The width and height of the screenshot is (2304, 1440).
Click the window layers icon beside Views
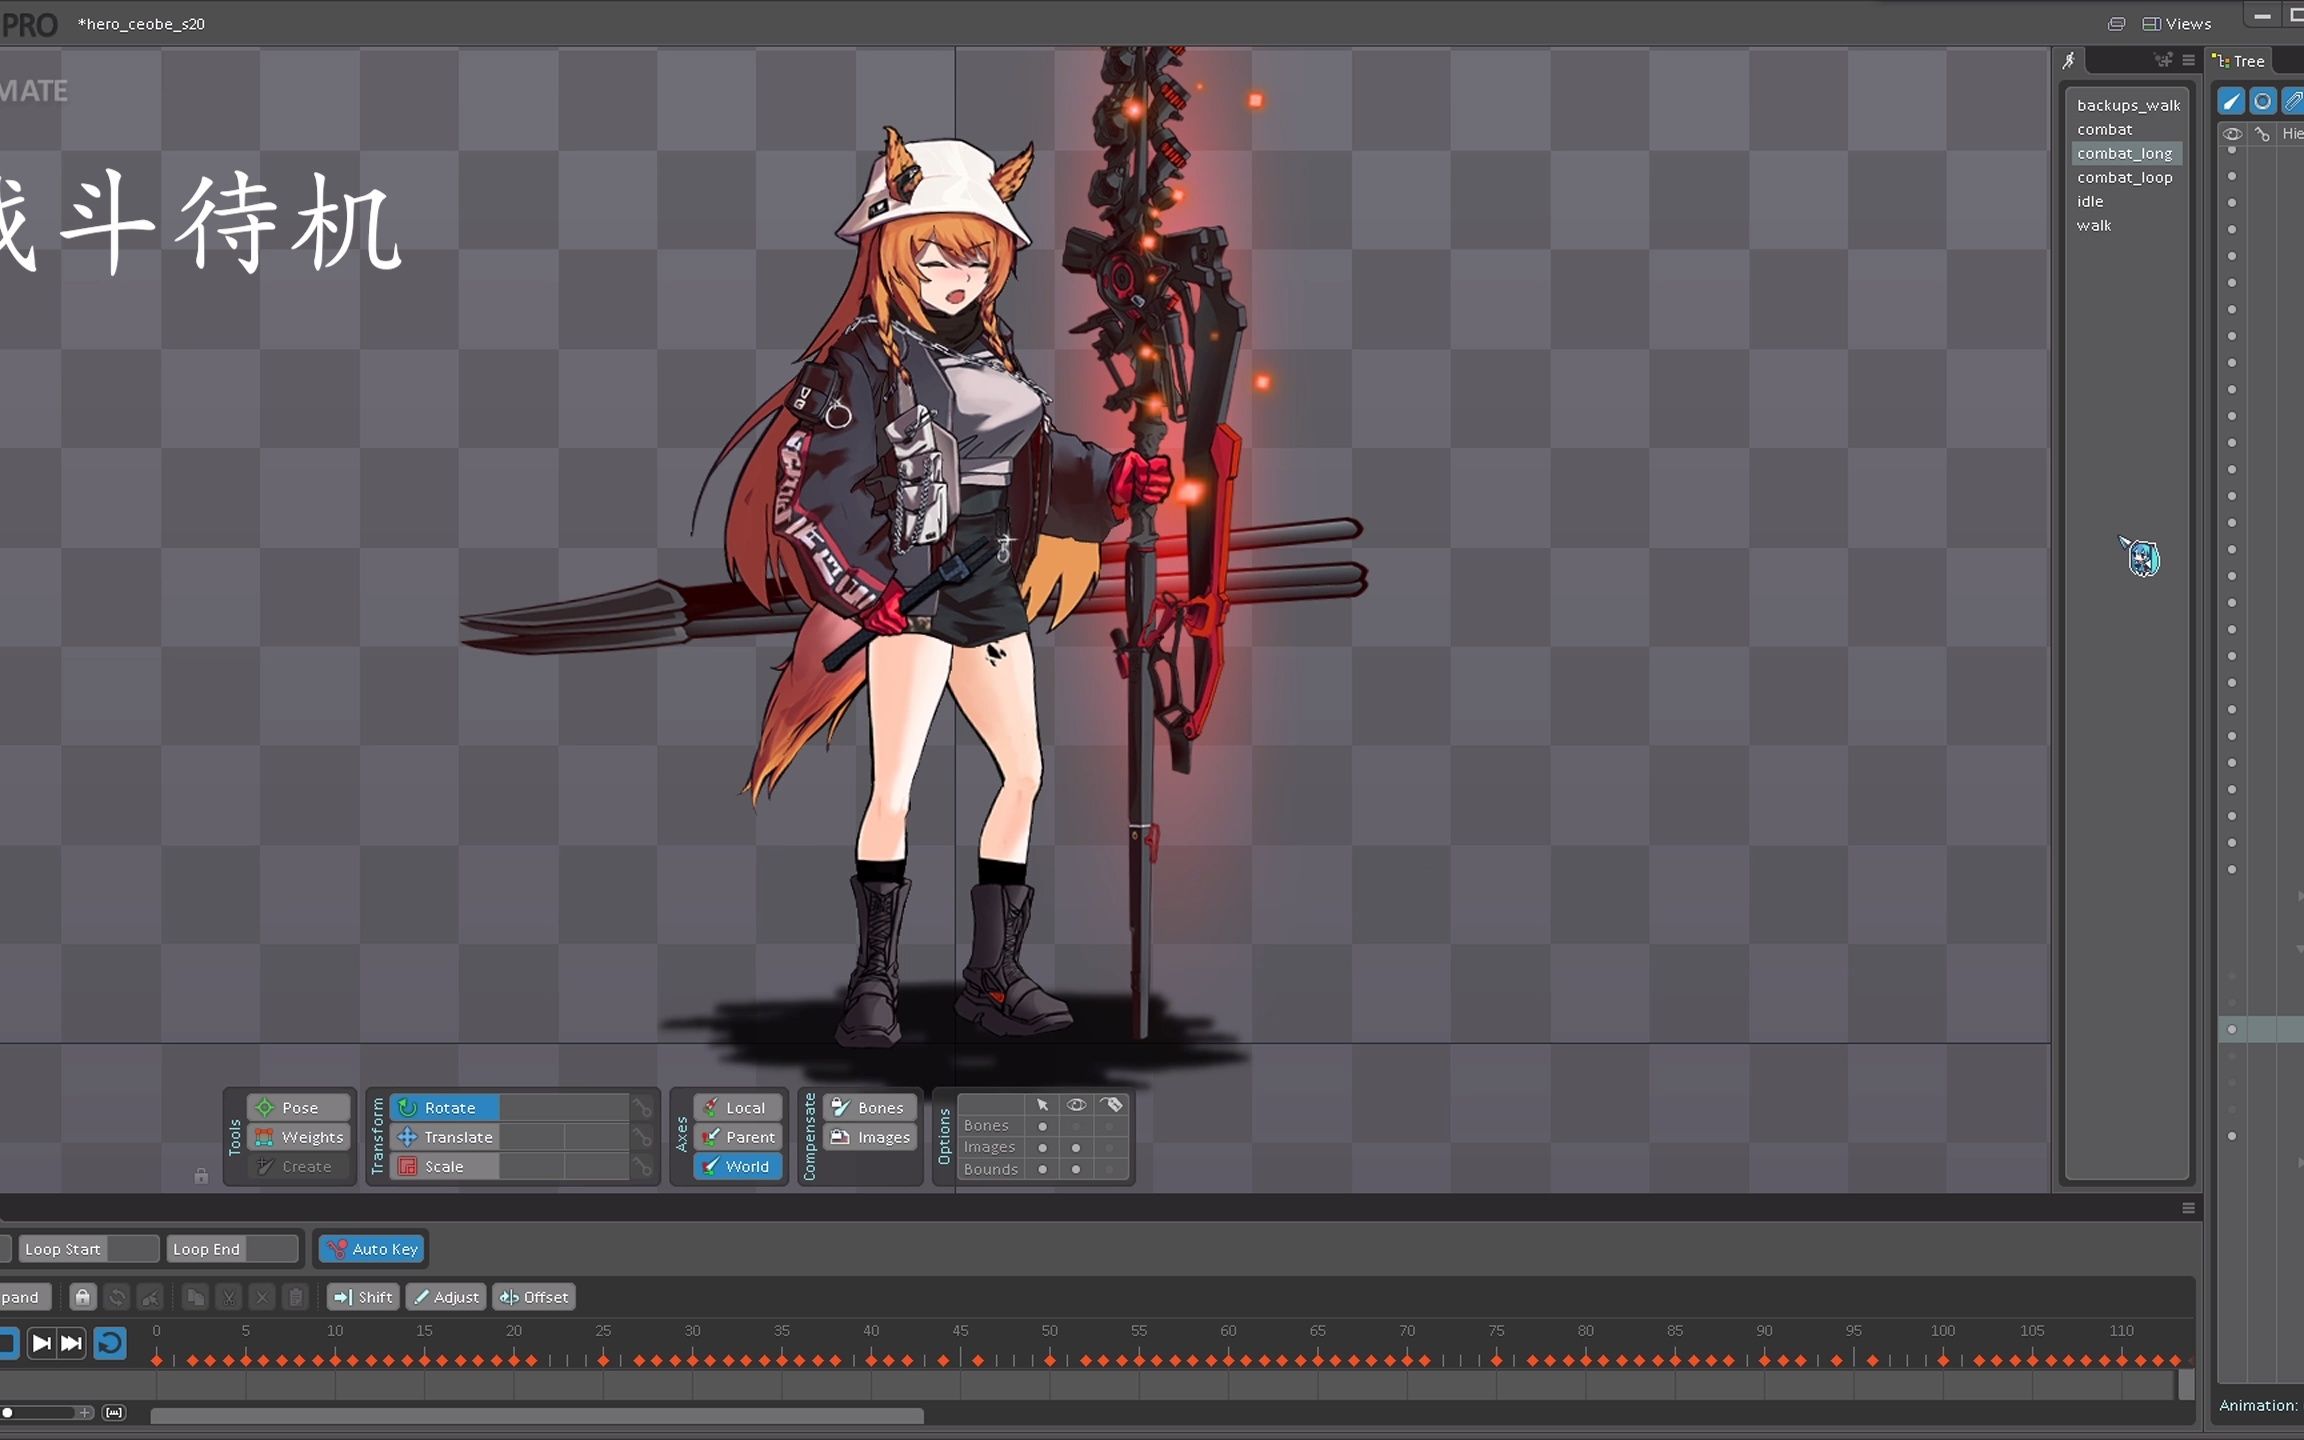[x=2116, y=23]
